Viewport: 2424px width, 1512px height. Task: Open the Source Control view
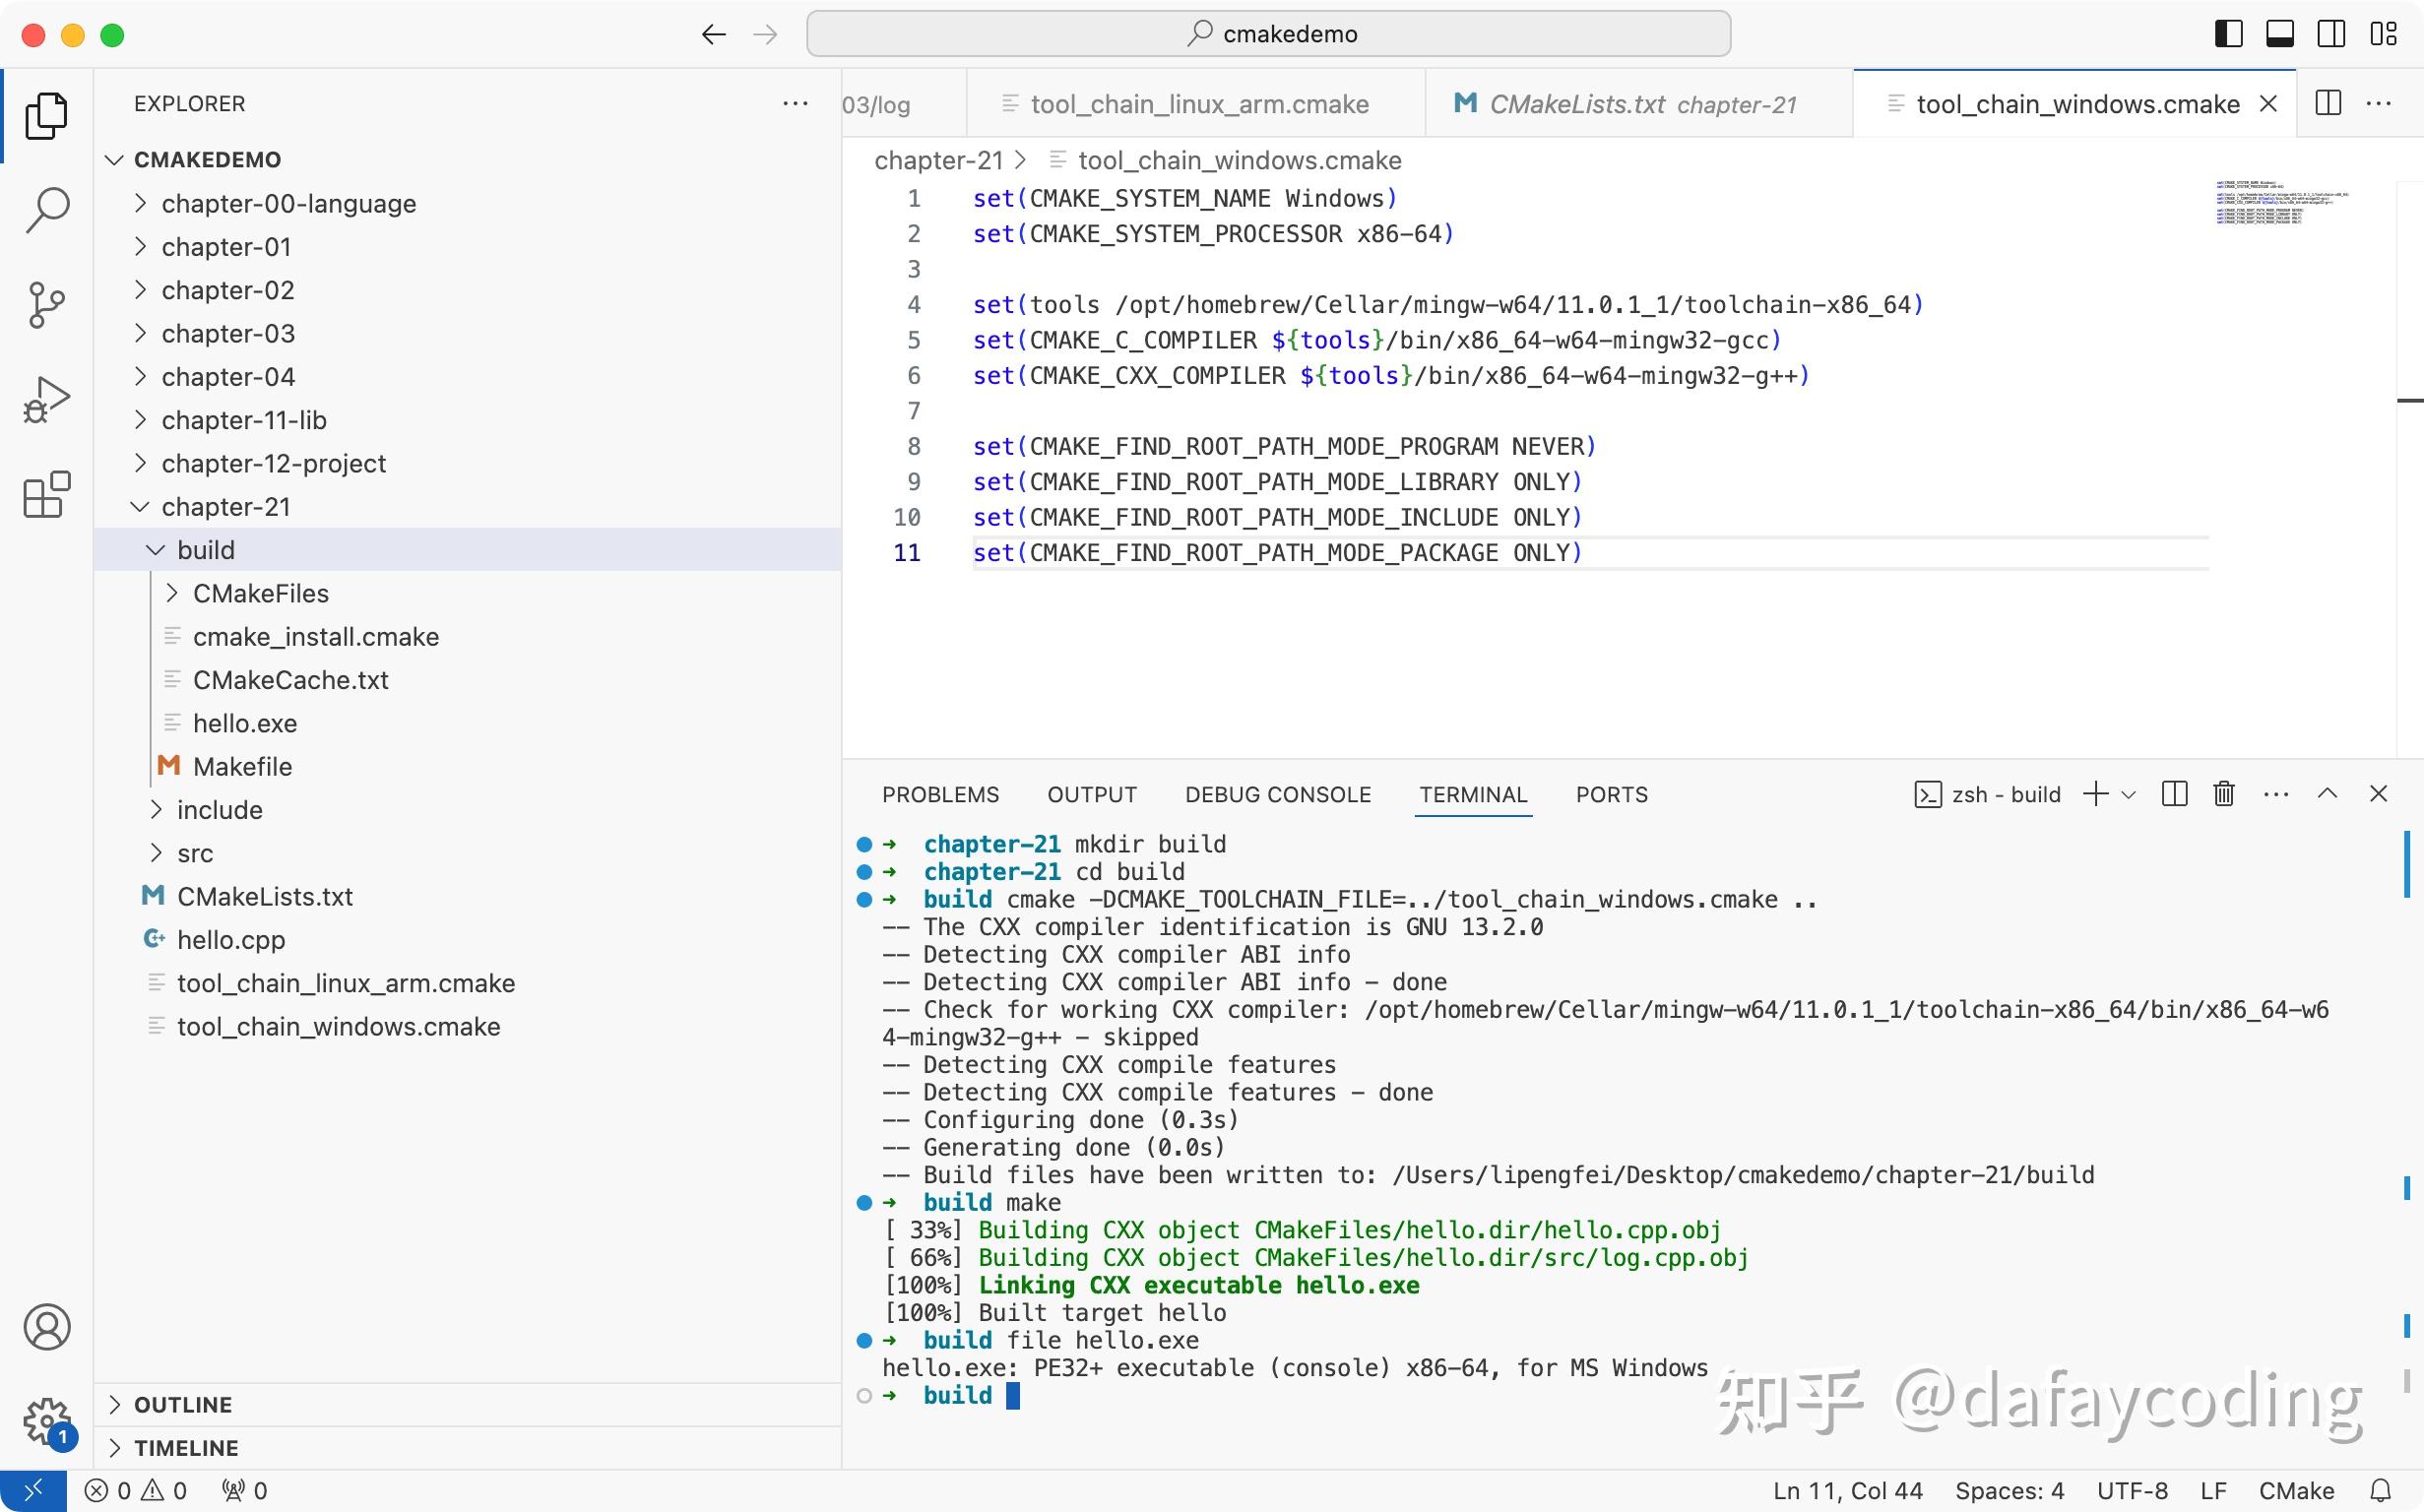click(x=46, y=303)
